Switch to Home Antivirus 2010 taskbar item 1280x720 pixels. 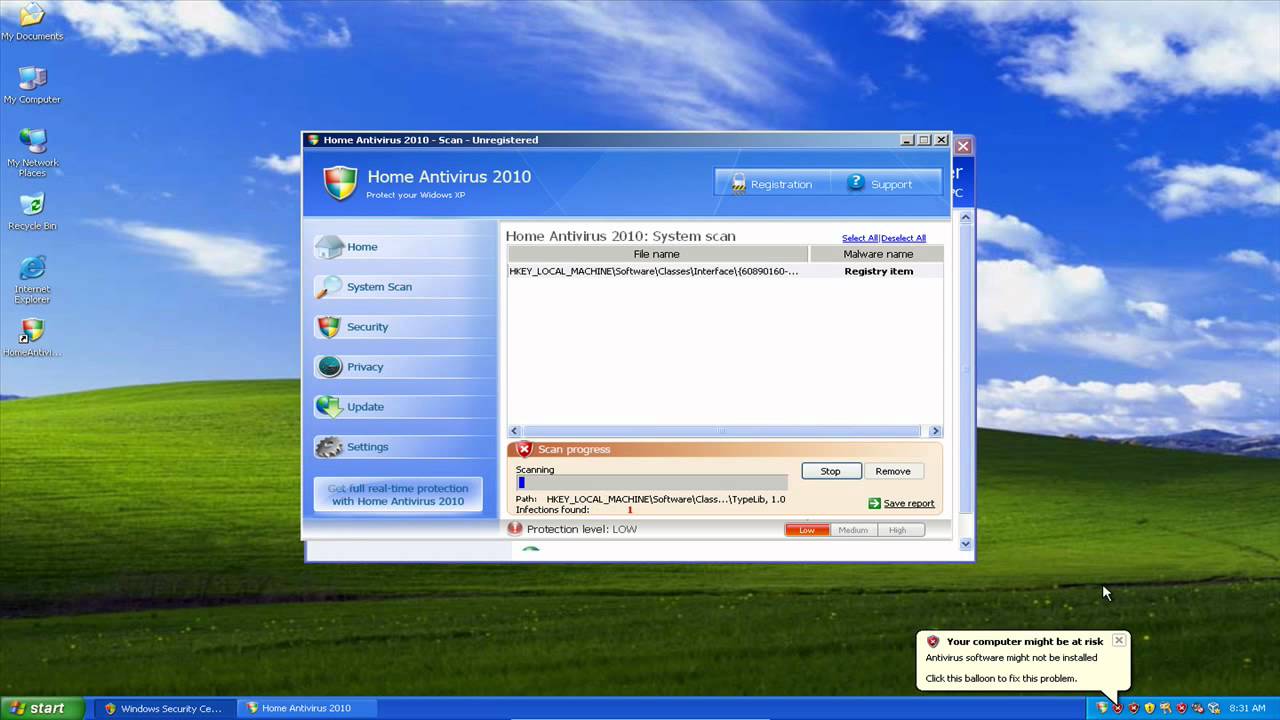pos(307,708)
